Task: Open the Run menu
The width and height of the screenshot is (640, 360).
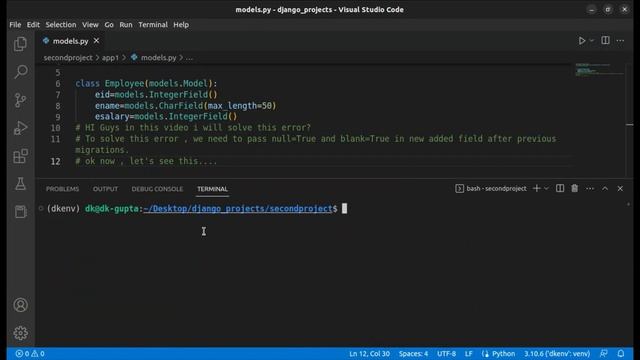Action: [126, 24]
